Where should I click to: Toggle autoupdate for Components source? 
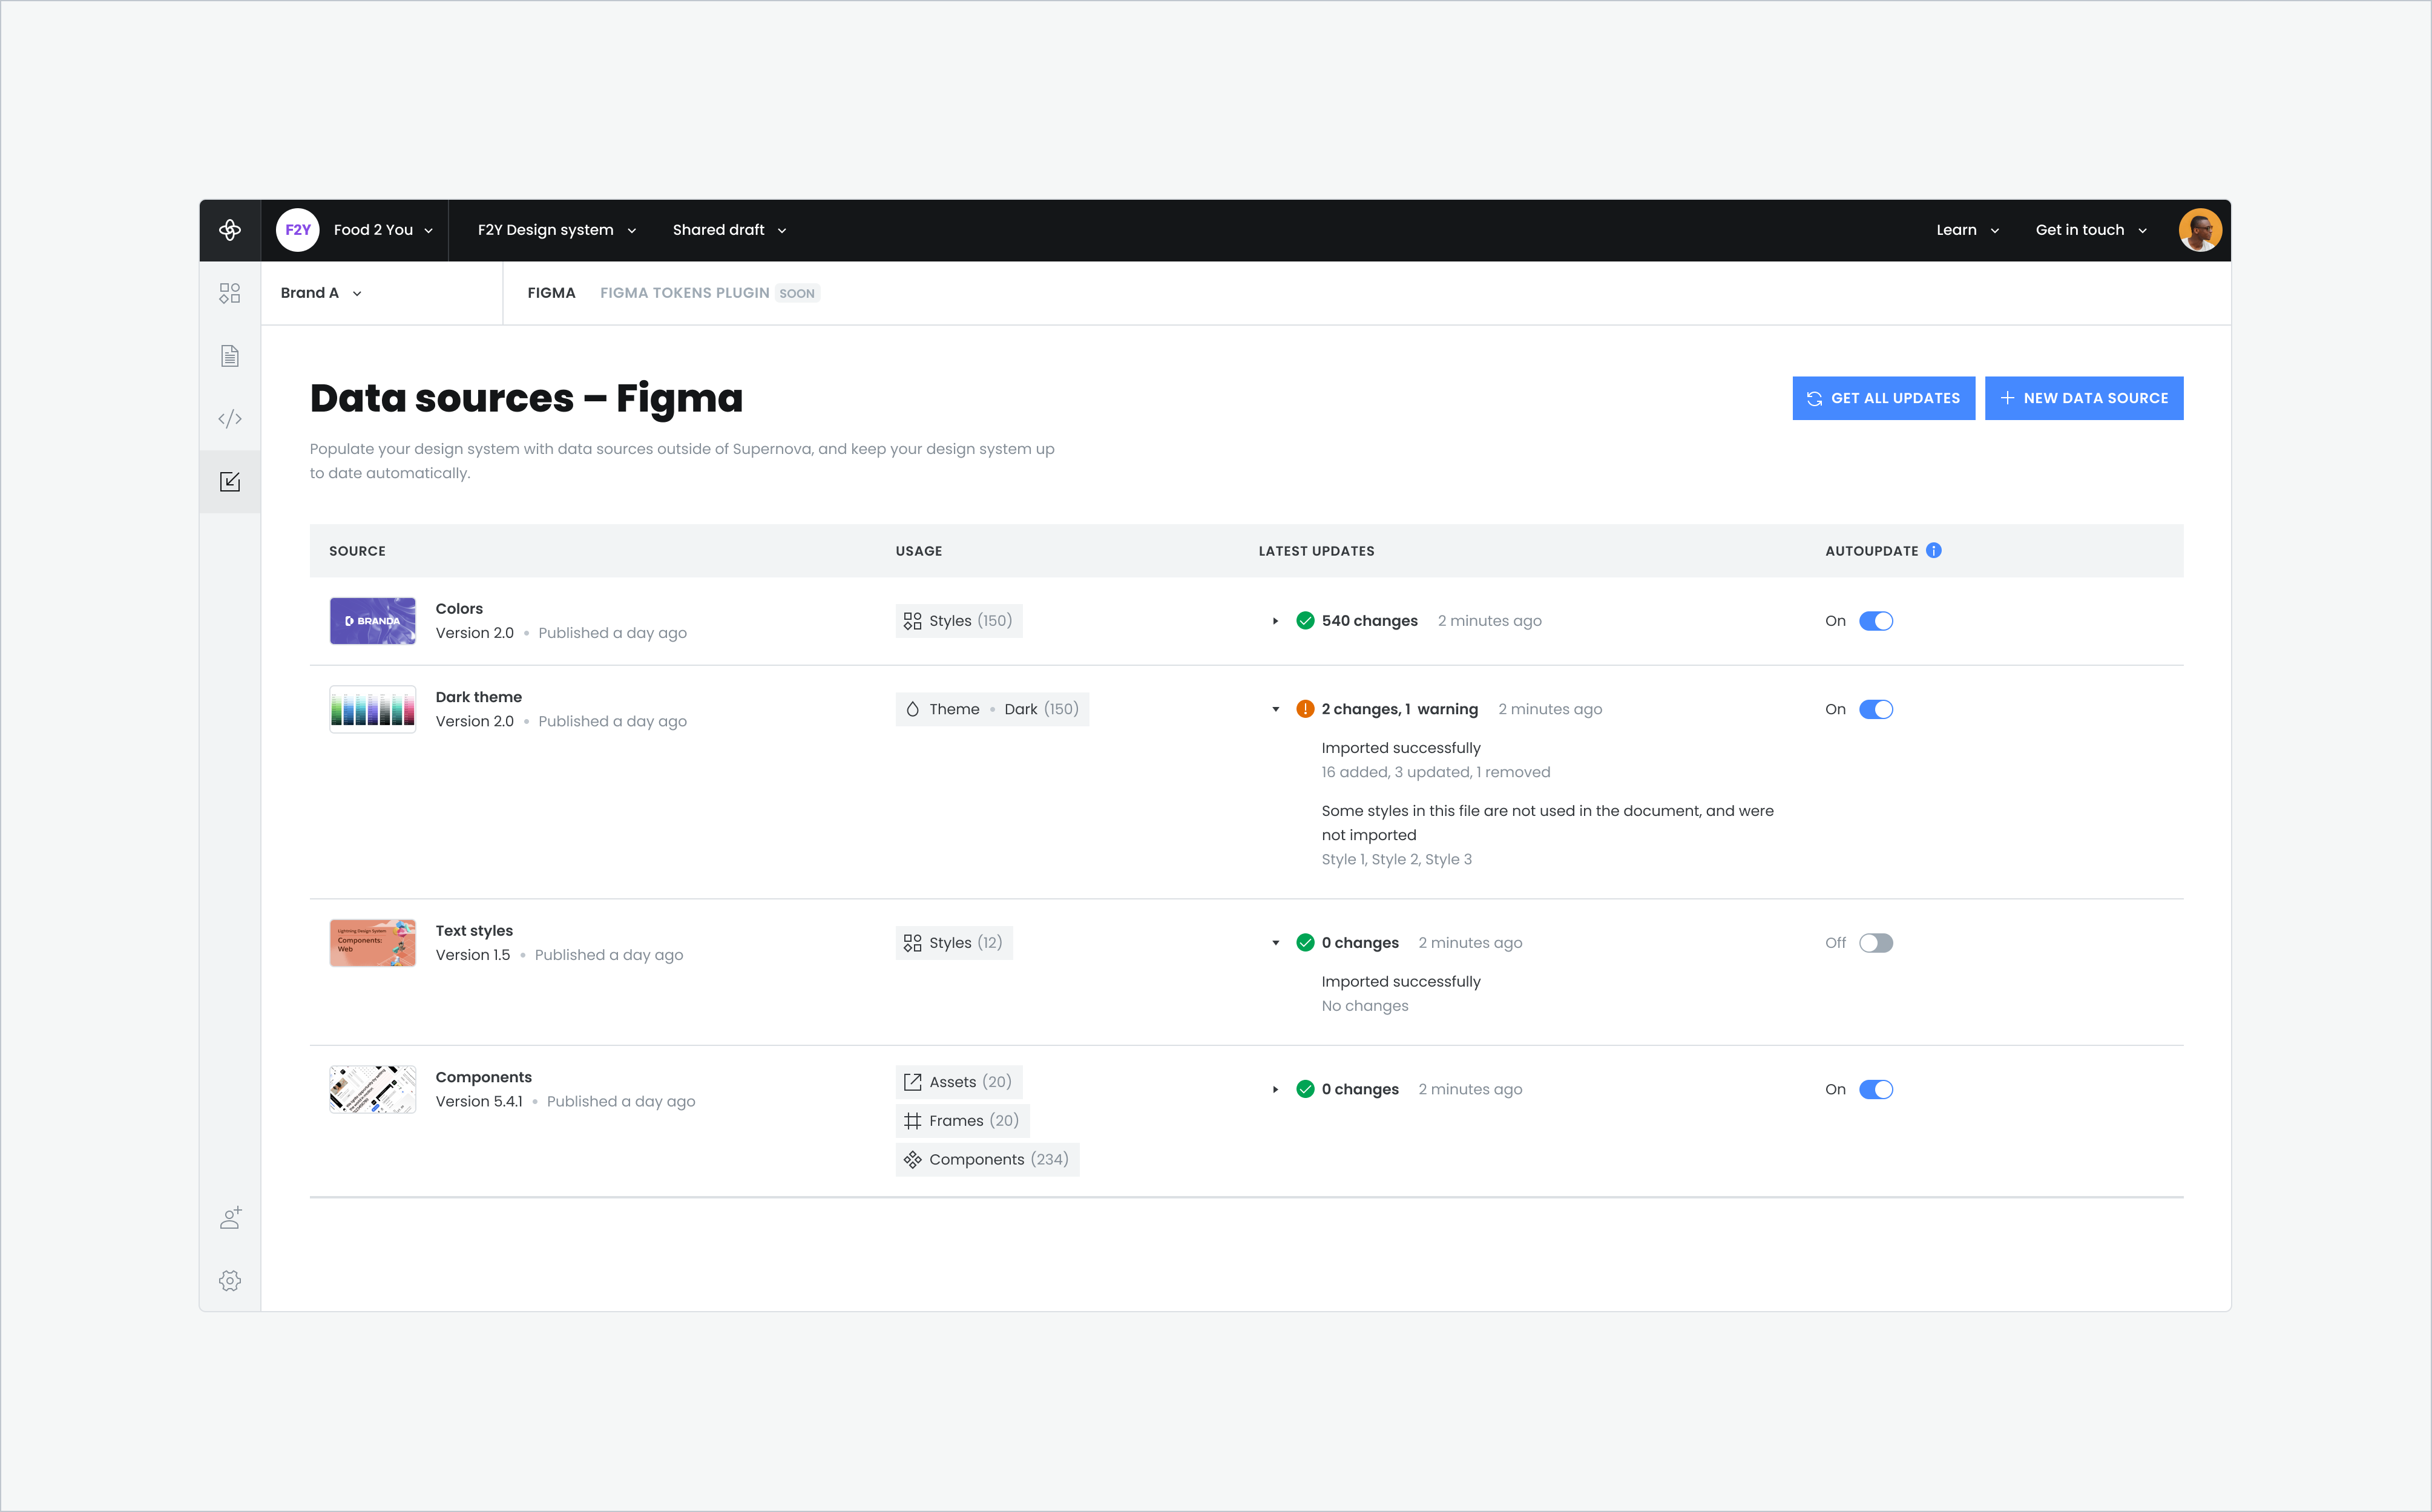[x=1876, y=1090]
